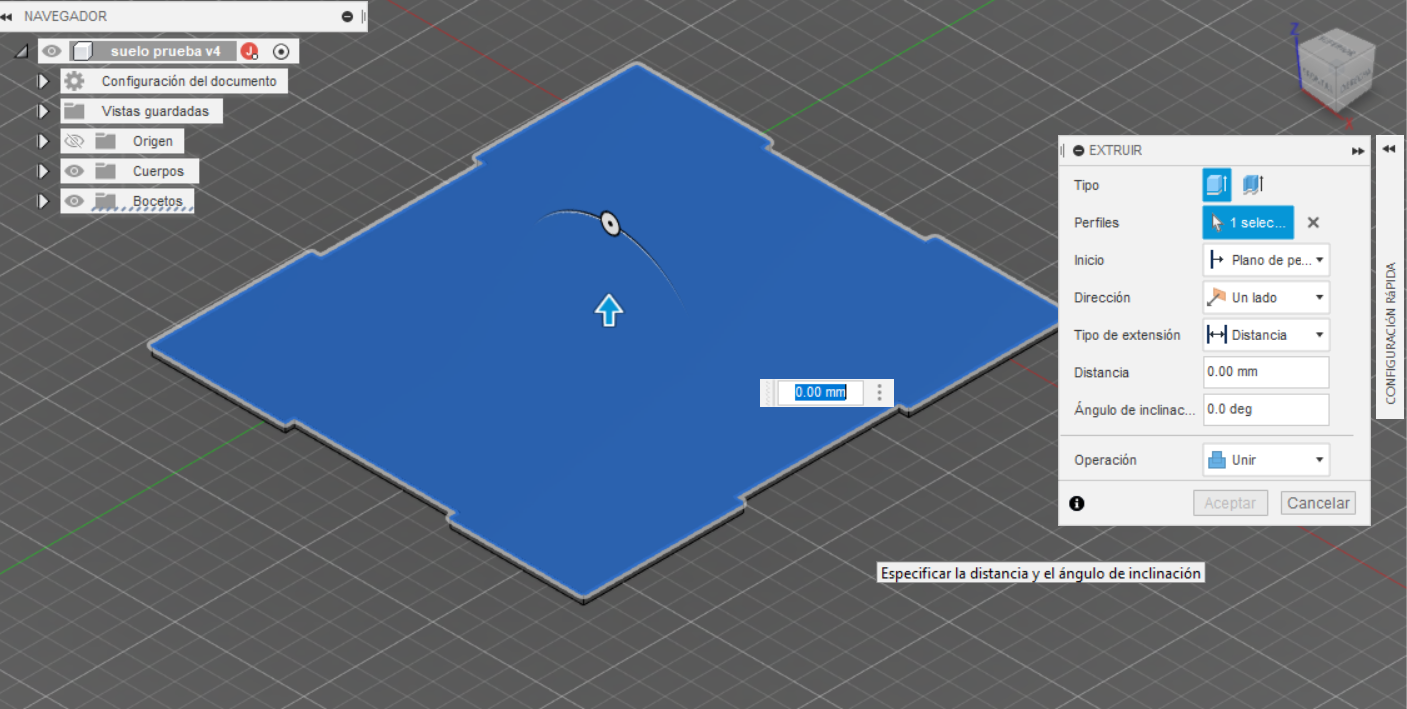Screen dimensions: 1407x709
Task: Minimize the Navegador panel using minus circle
Action: pyautogui.click(x=347, y=16)
